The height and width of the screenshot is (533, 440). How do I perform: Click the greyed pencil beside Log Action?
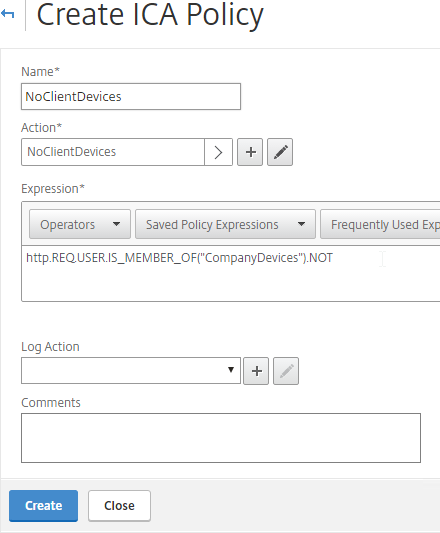(x=286, y=371)
